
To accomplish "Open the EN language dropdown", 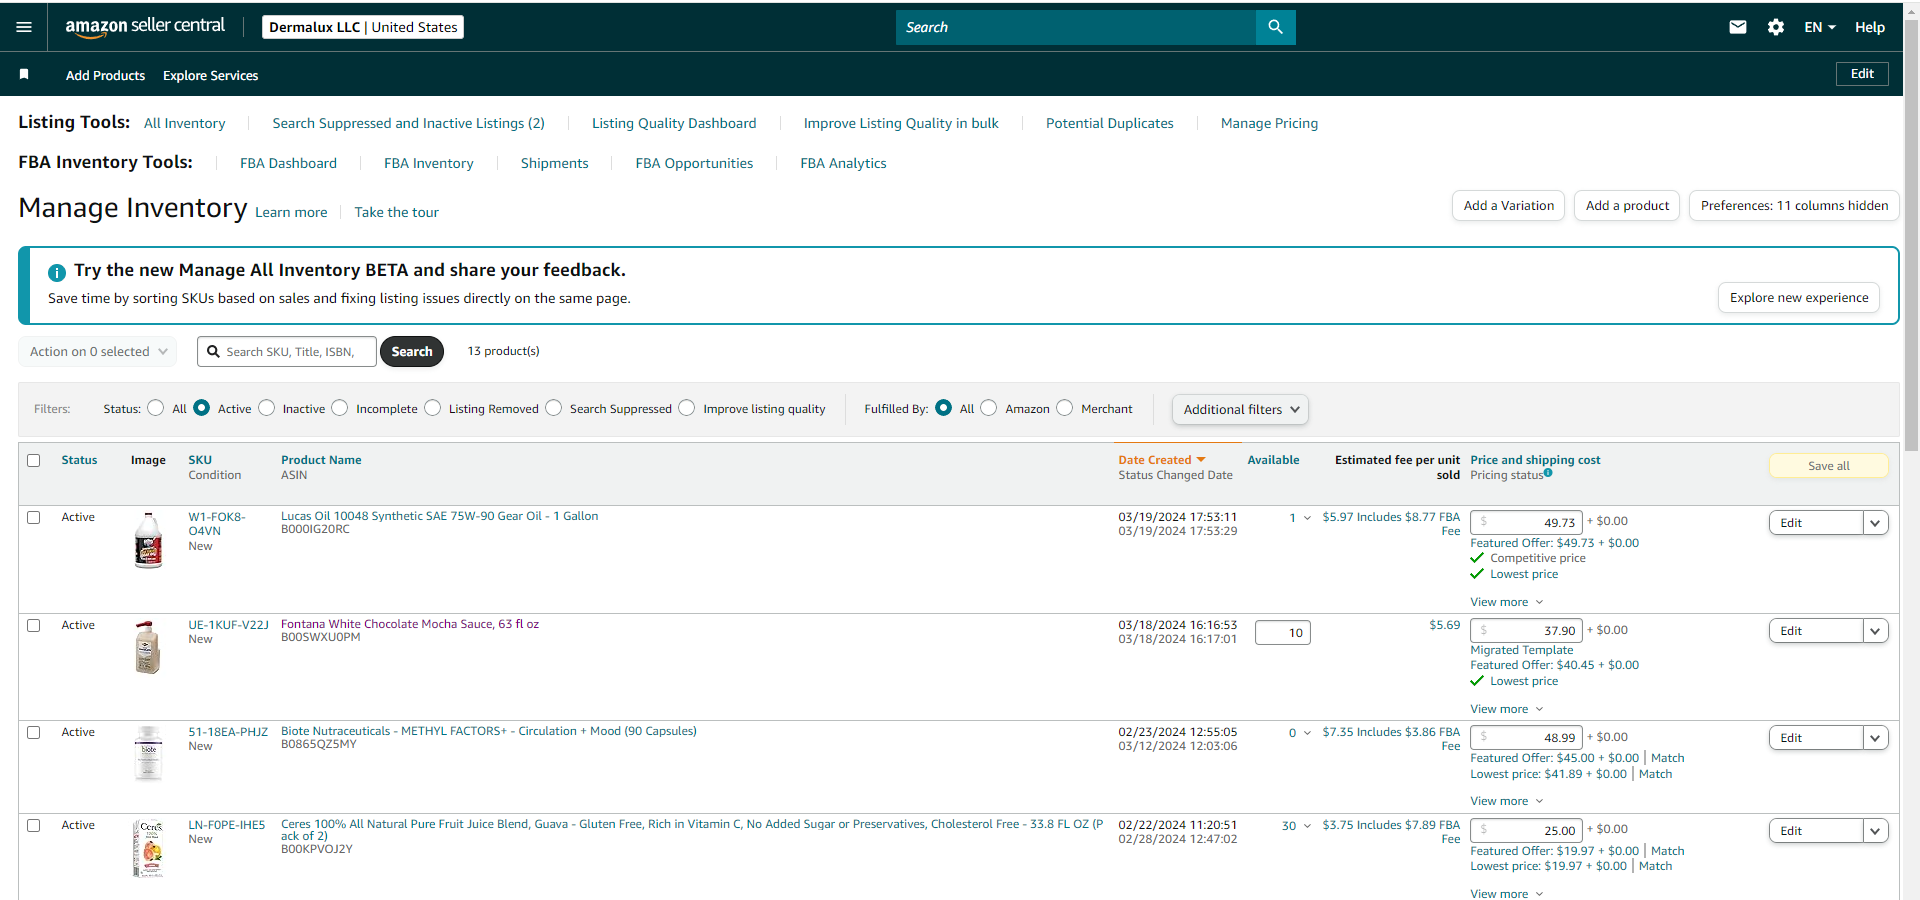I will click(1820, 27).
